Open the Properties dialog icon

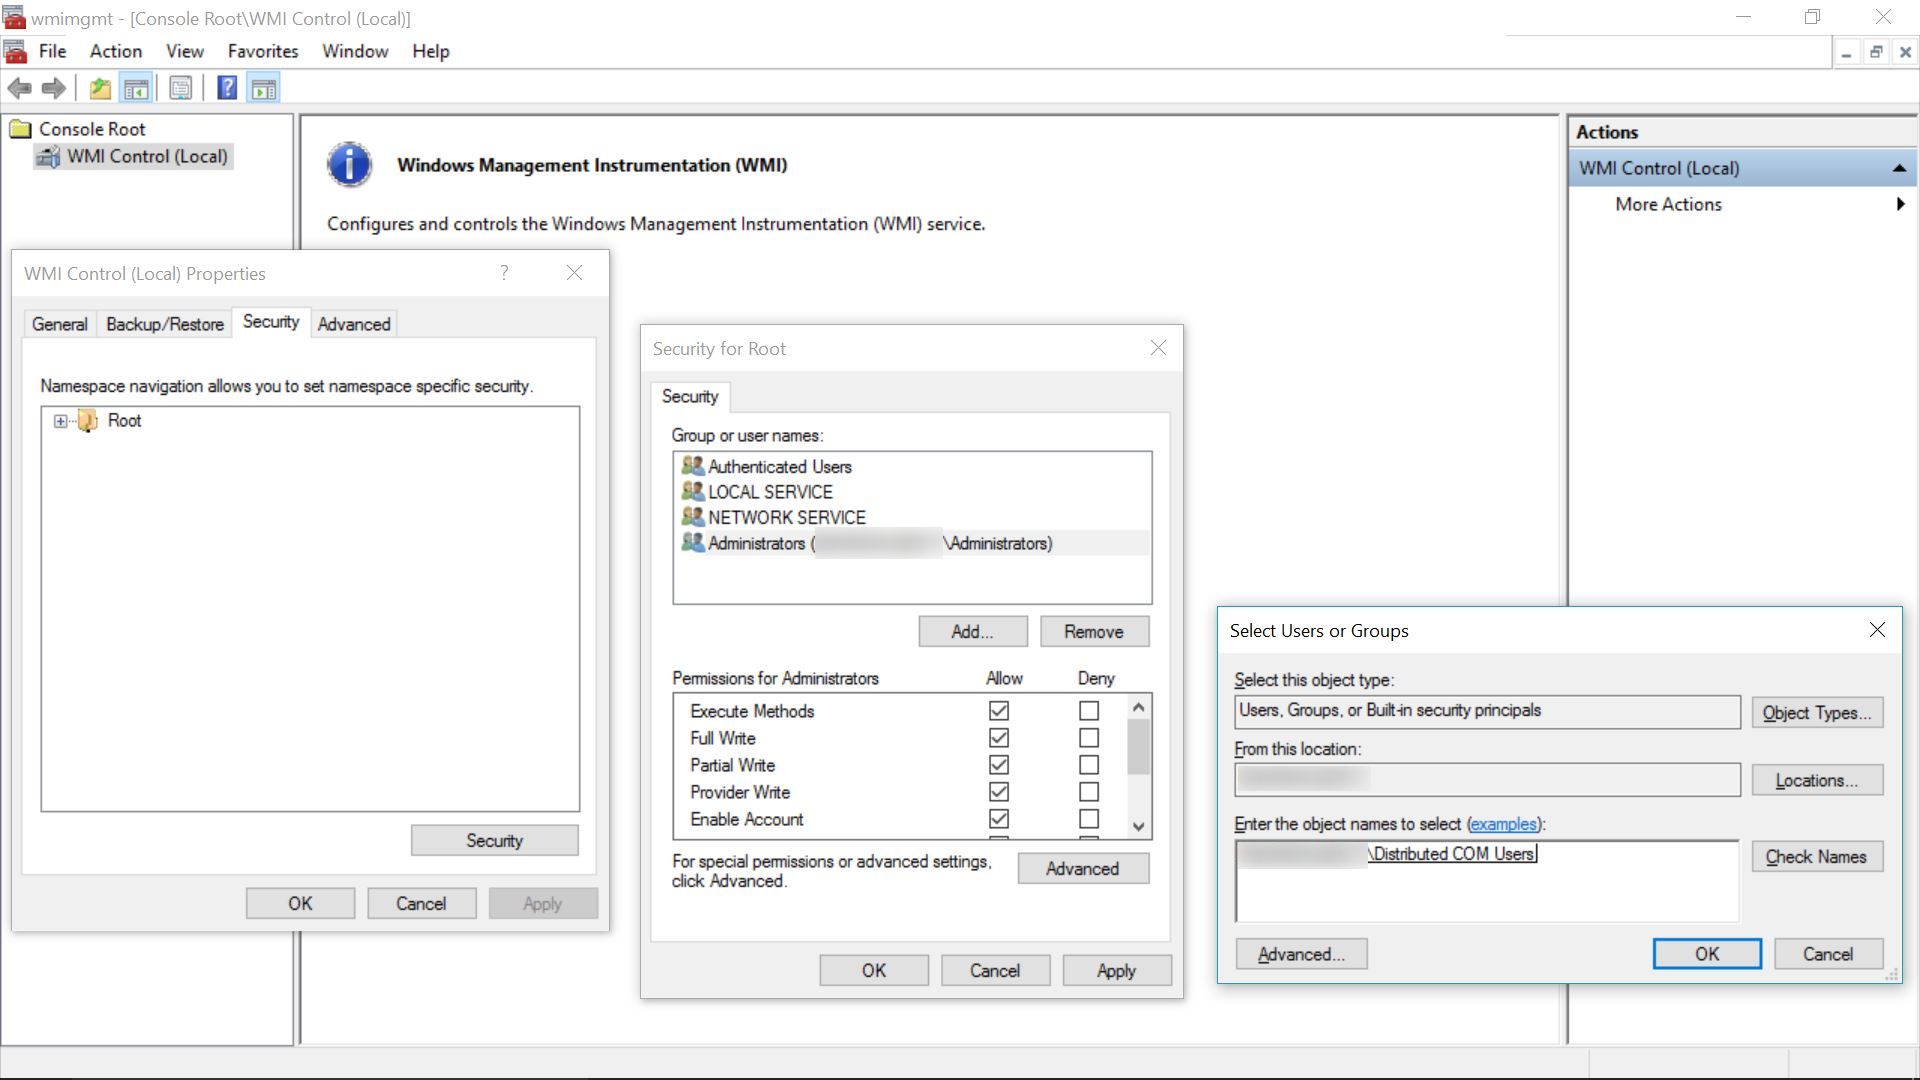(180, 88)
